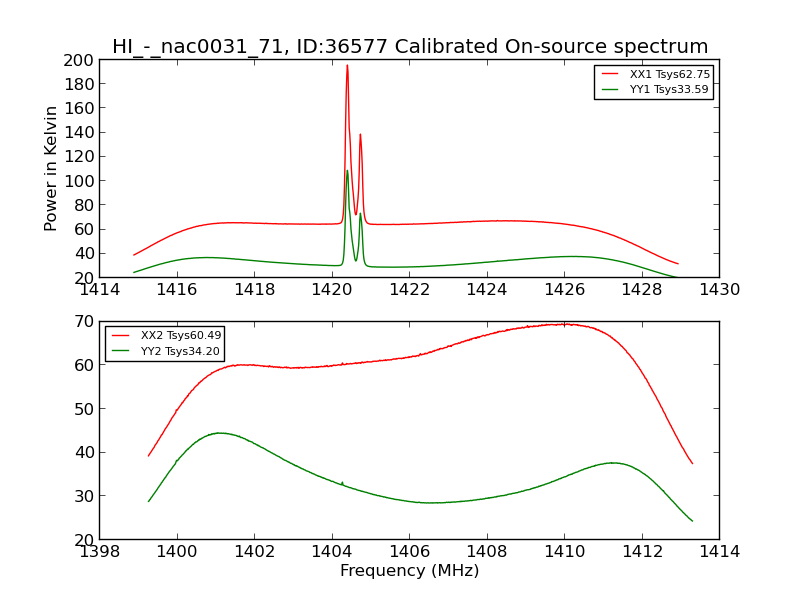The height and width of the screenshot is (600, 800).
Task: Click the green YY2 maximum near 1401 MHz
Action: [x=219, y=433]
